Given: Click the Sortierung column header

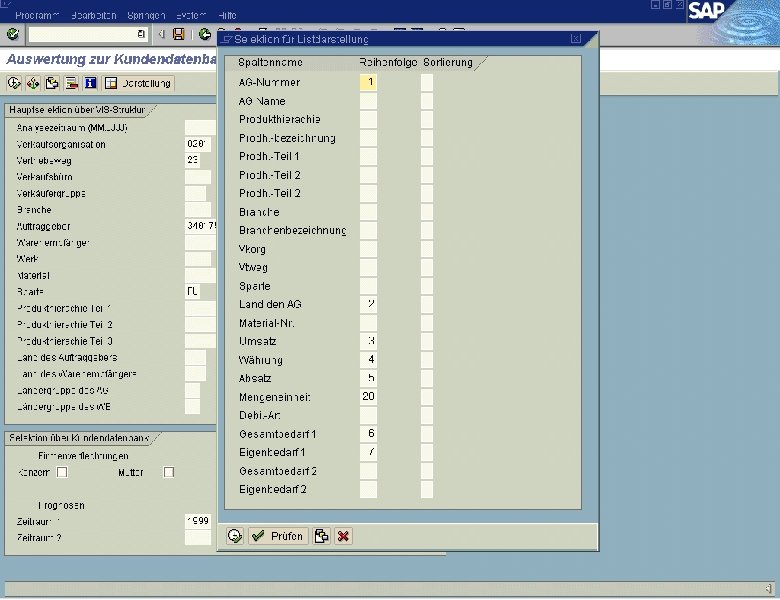Looking at the screenshot, I should tap(448, 62).
